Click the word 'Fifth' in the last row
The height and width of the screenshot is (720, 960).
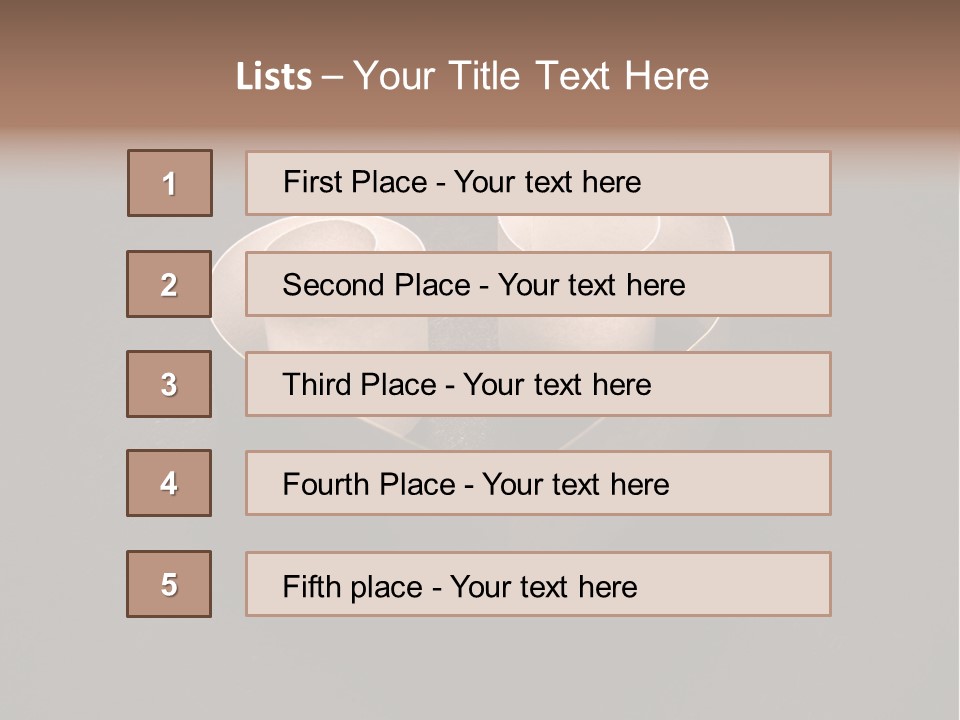[x=312, y=586]
